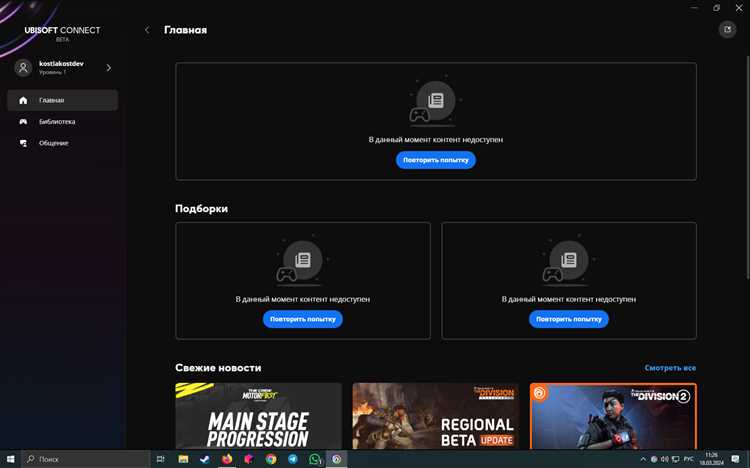Open the Общение social sidebar item

pyautogui.click(x=63, y=143)
